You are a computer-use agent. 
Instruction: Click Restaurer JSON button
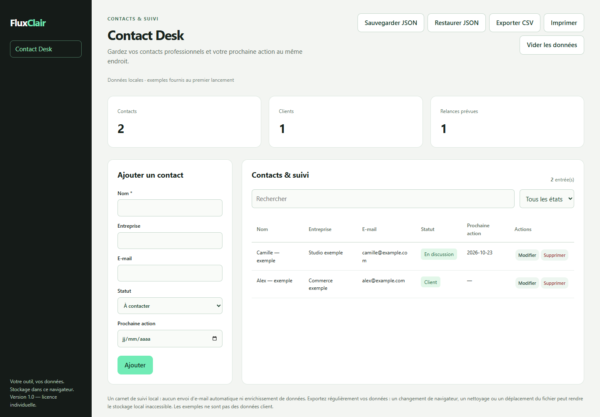pyautogui.click(x=457, y=23)
